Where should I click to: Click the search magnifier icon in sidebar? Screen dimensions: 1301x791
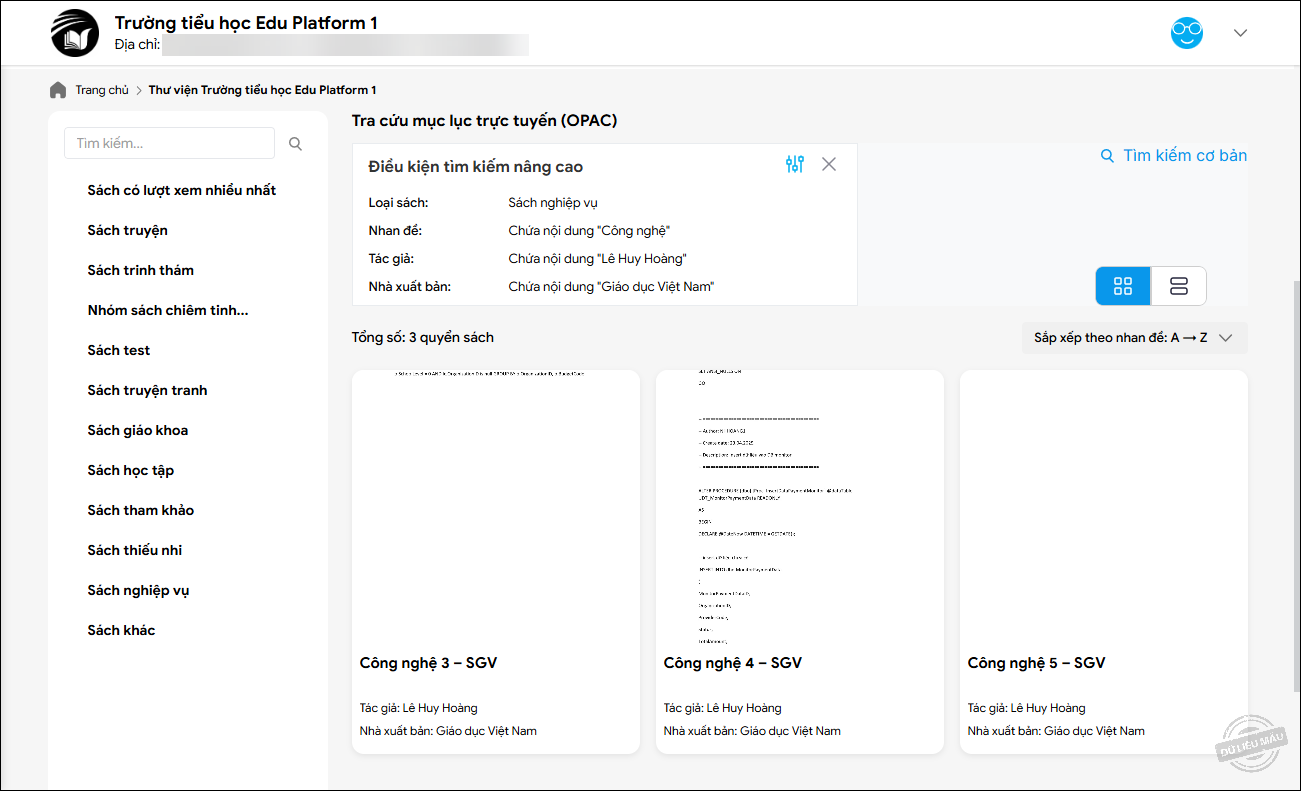click(x=295, y=144)
